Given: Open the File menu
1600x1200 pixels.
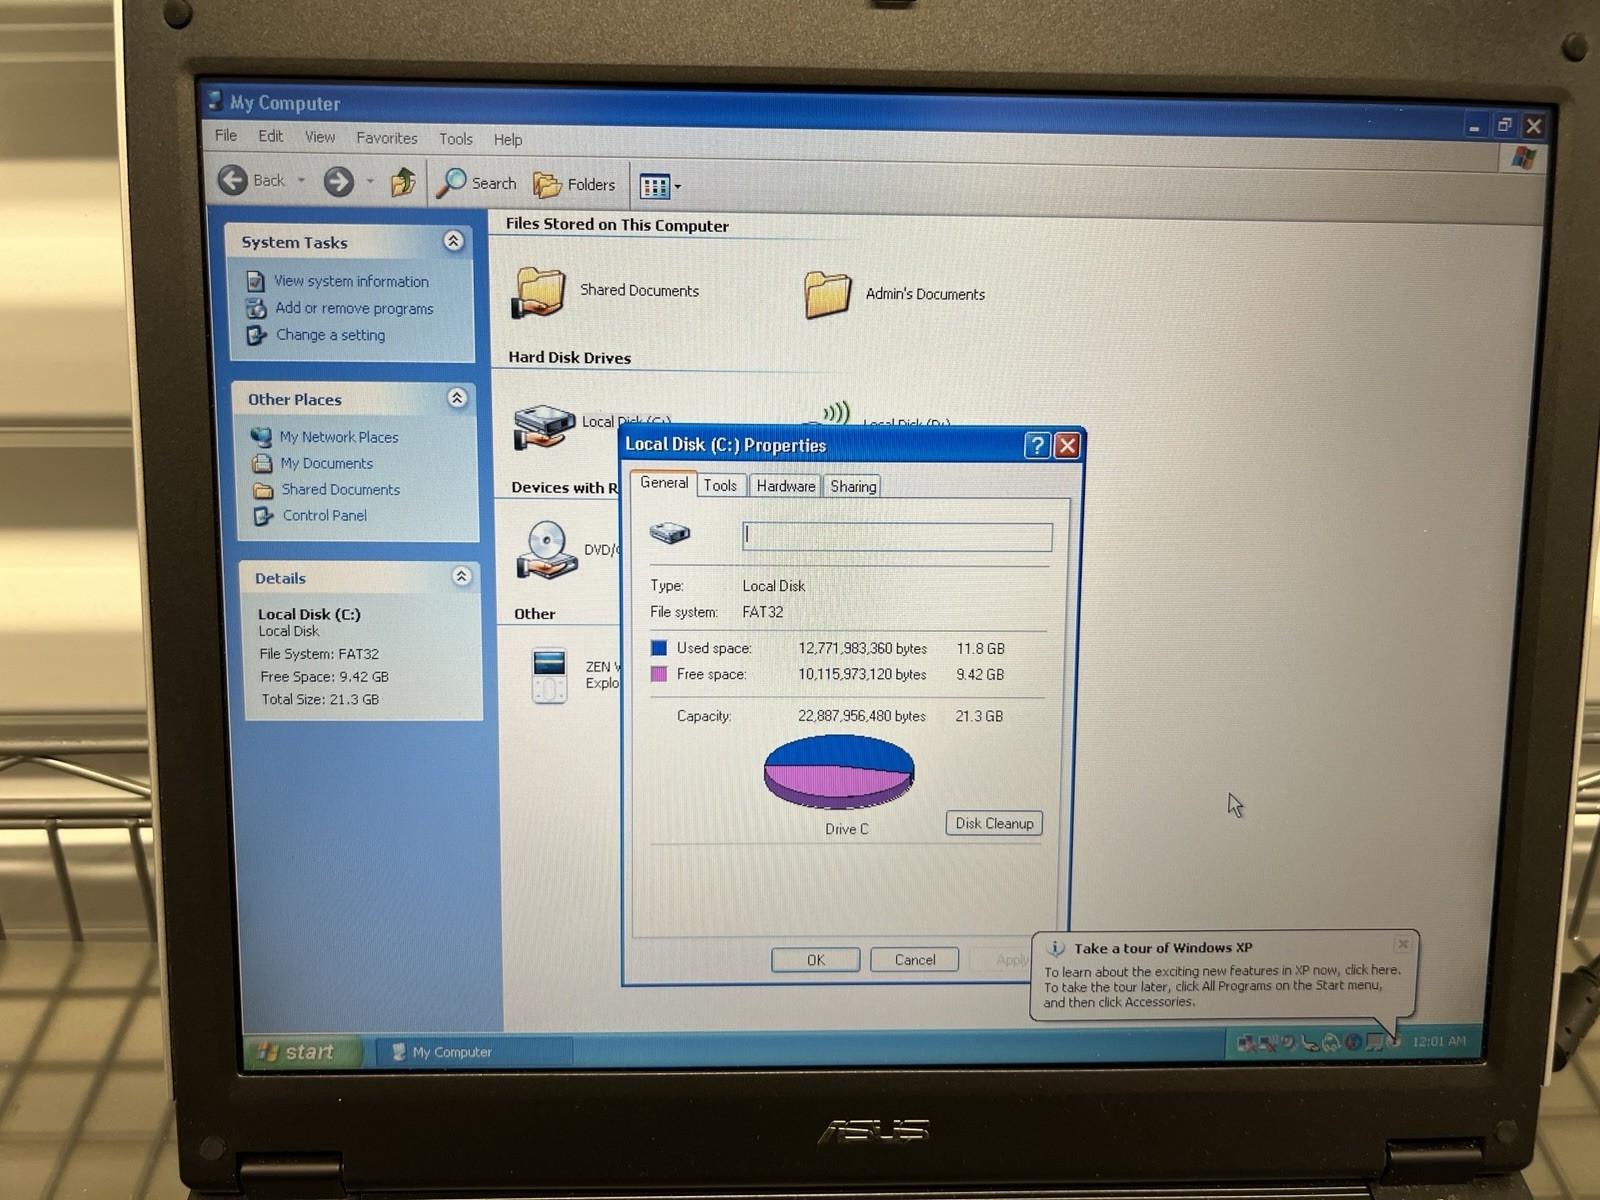Looking at the screenshot, I should [x=226, y=135].
